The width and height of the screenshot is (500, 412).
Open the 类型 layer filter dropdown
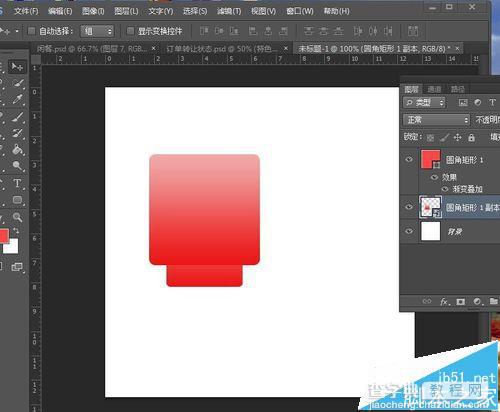click(424, 103)
